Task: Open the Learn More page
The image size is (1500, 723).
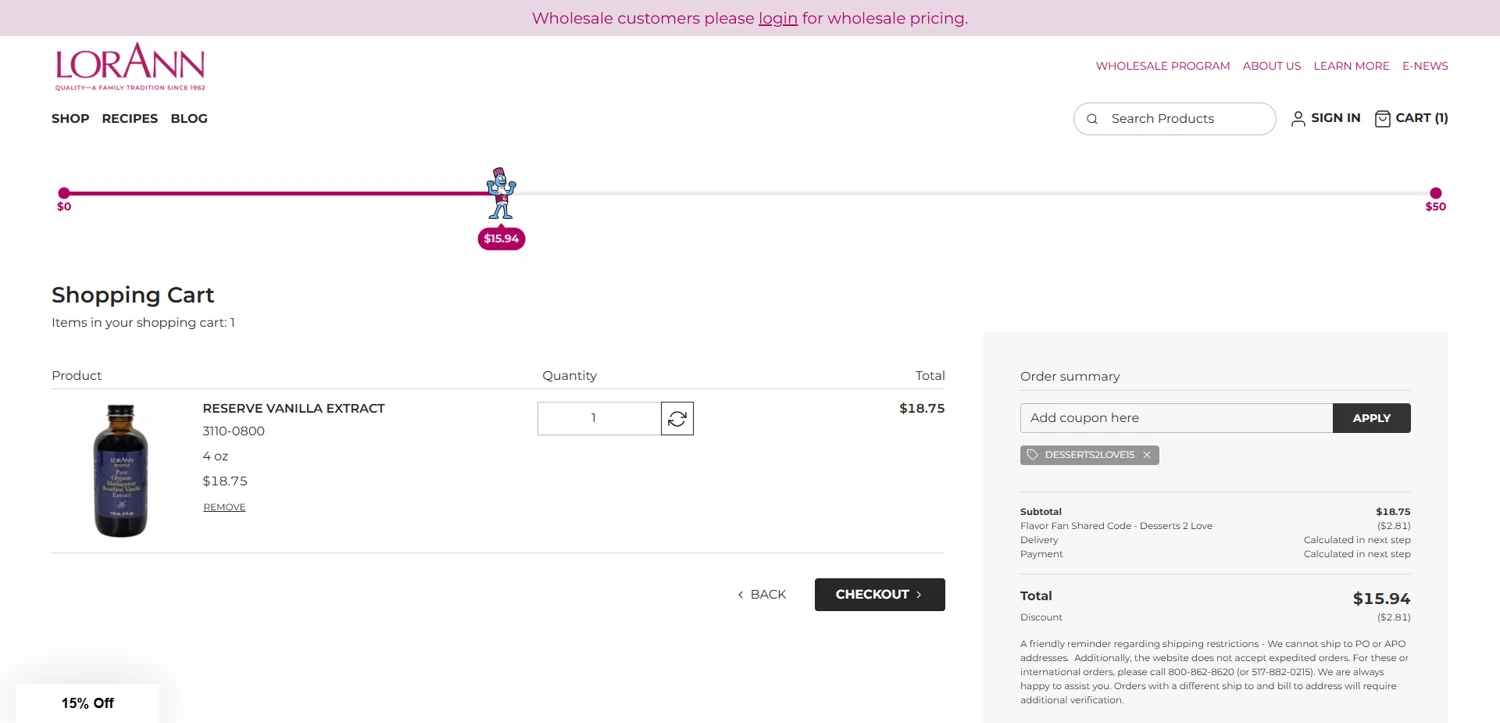Action: tap(1351, 66)
